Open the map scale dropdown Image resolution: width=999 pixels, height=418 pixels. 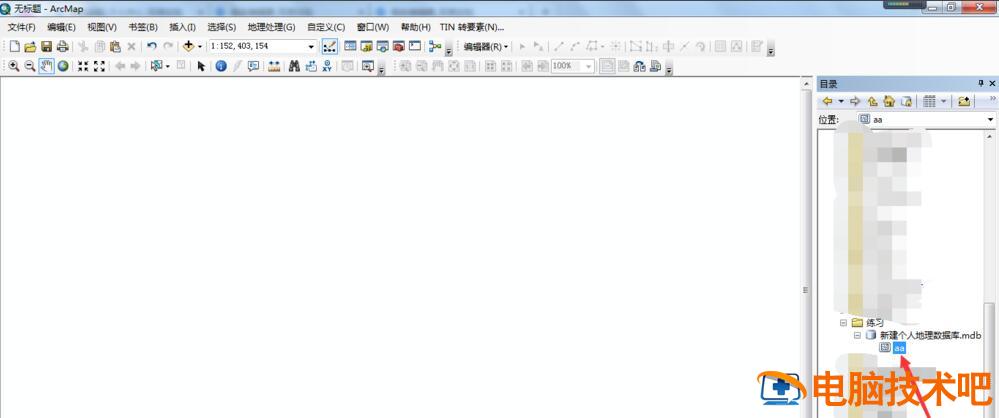point(312,47)
